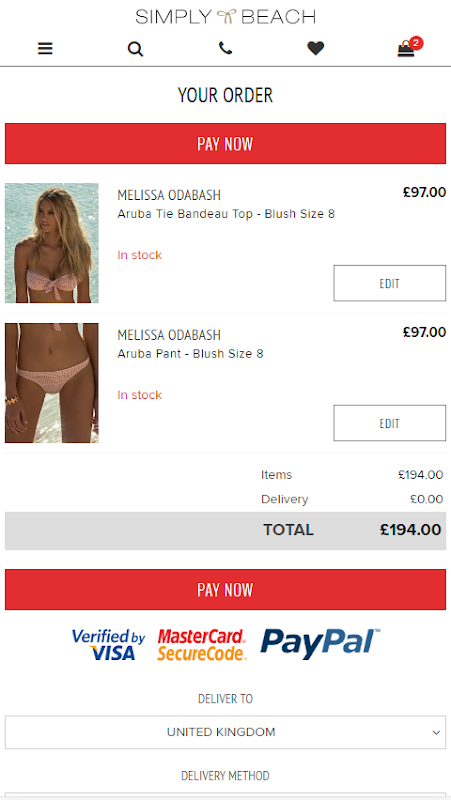
Task: Open the Deliver To country dropdown
Action: 226,732
